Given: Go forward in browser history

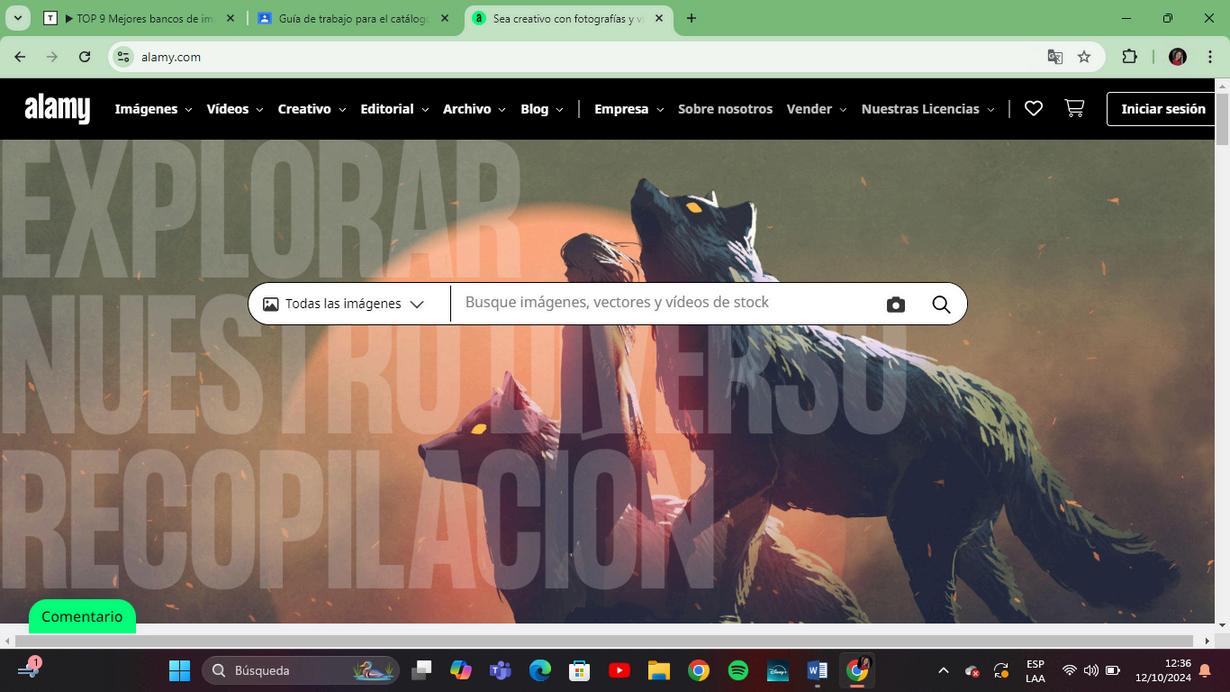Looking at the screenshot, I should [52, 57].
